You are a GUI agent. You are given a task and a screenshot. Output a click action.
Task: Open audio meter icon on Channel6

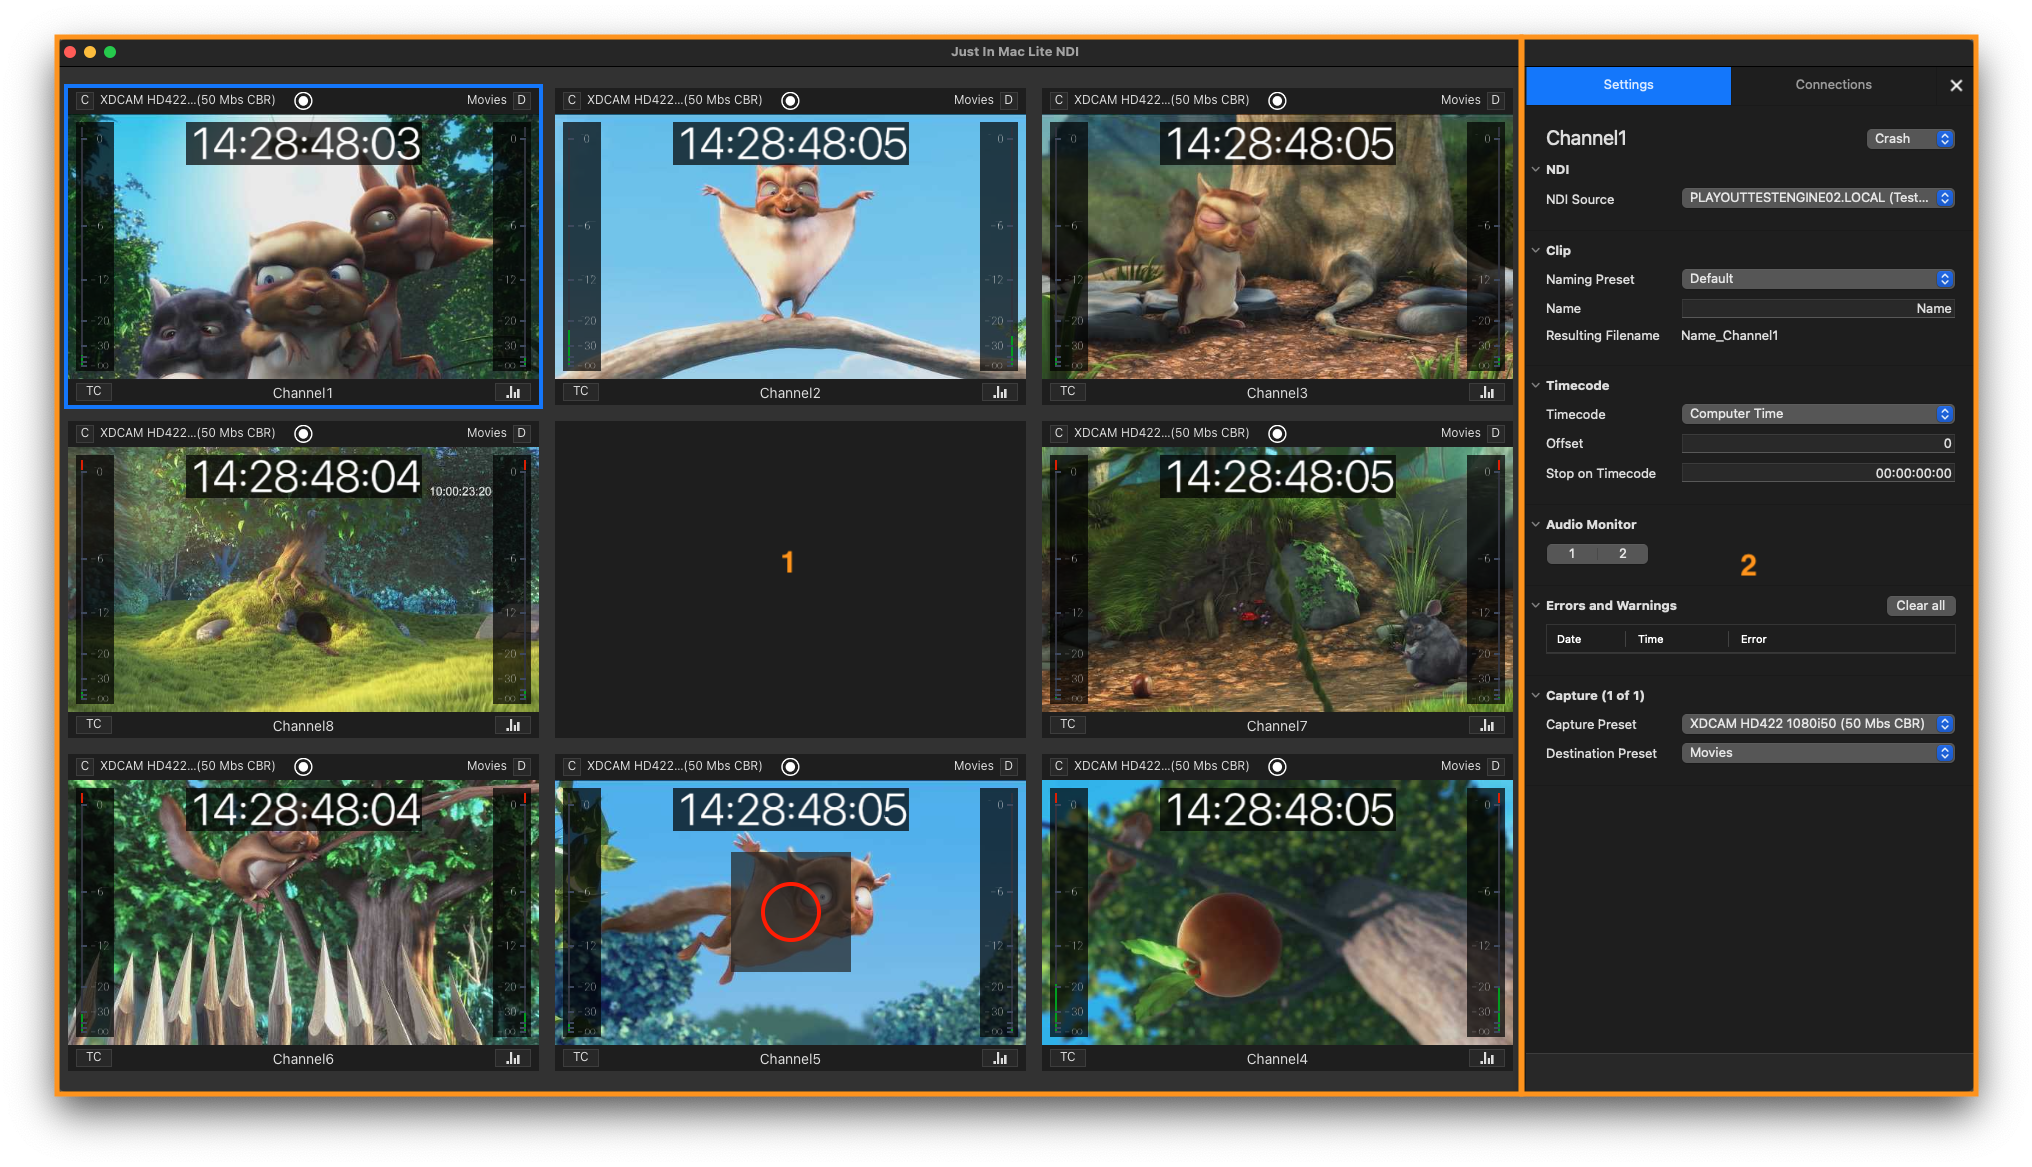tap(513, 1058)
